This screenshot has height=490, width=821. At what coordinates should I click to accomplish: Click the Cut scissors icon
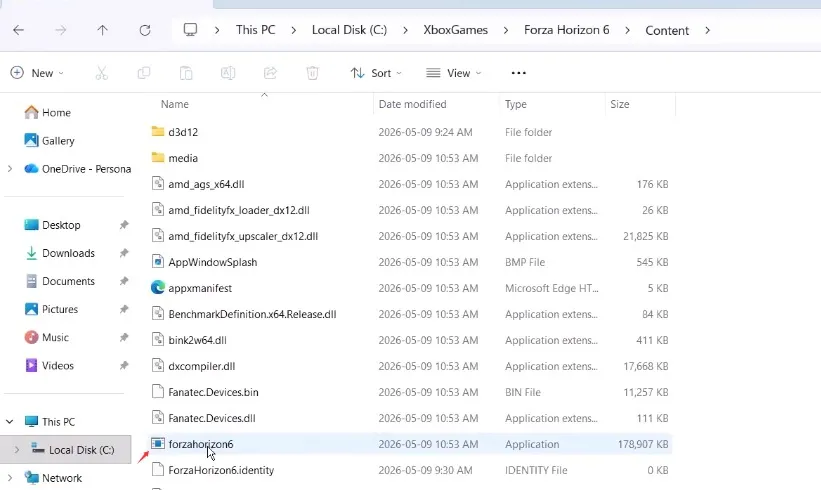coord(102,73)
